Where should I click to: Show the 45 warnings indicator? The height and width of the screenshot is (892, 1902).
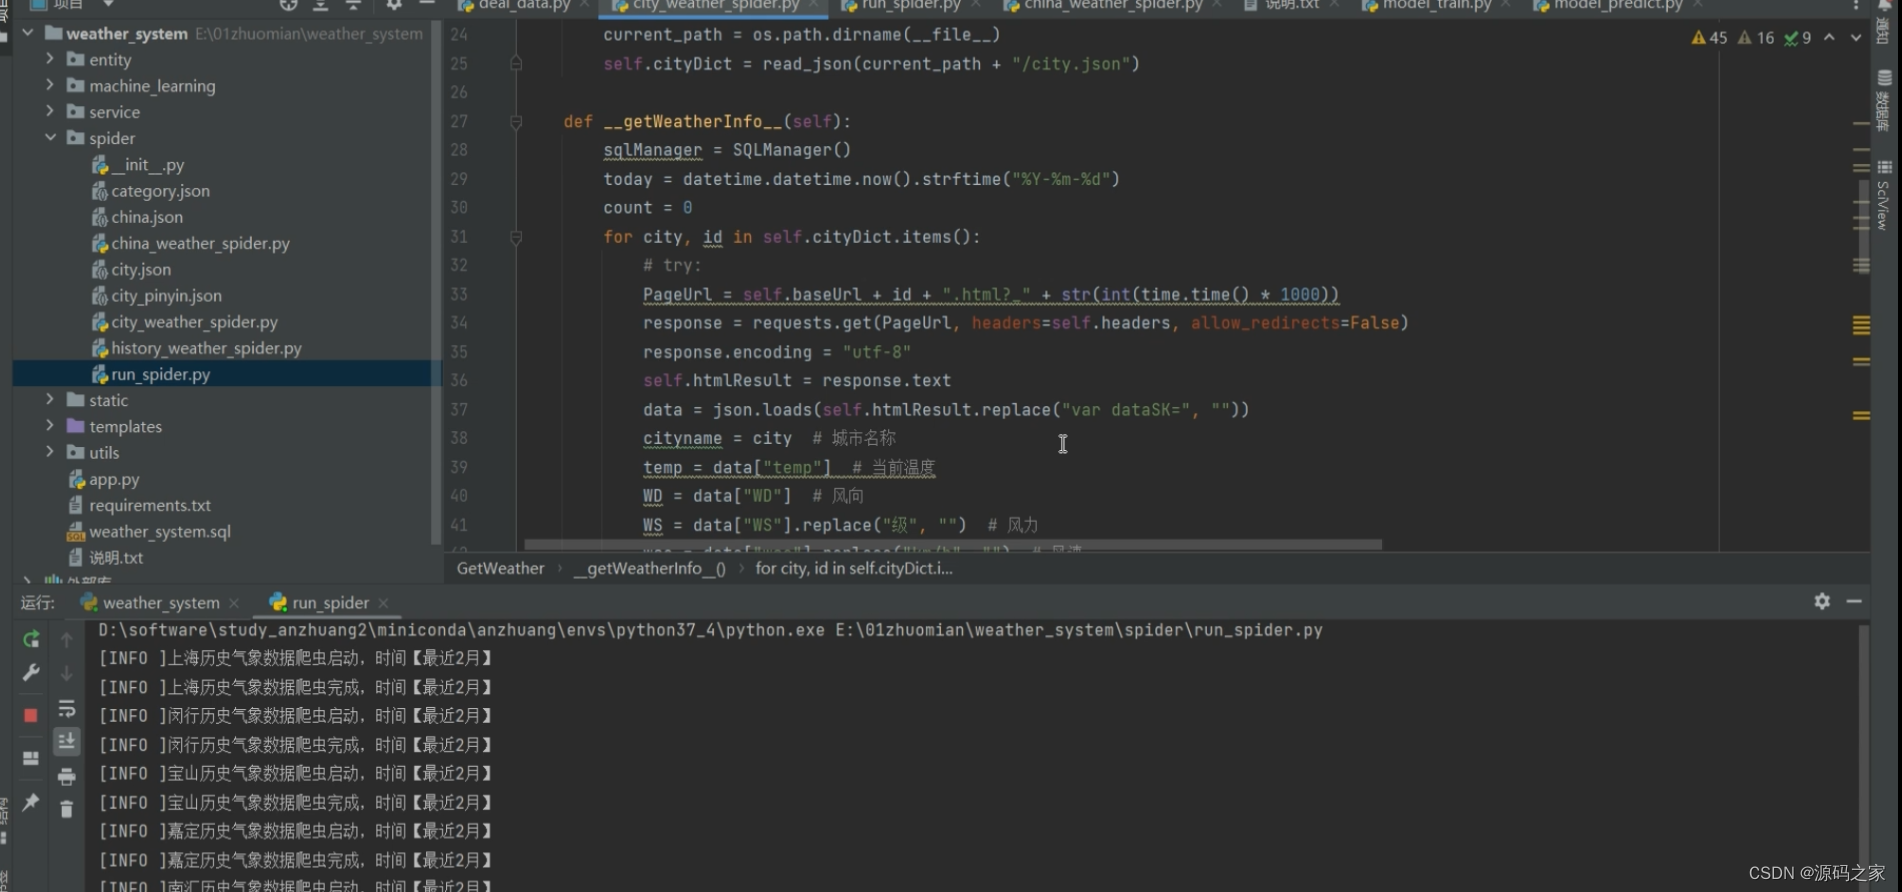point(1709,38)
